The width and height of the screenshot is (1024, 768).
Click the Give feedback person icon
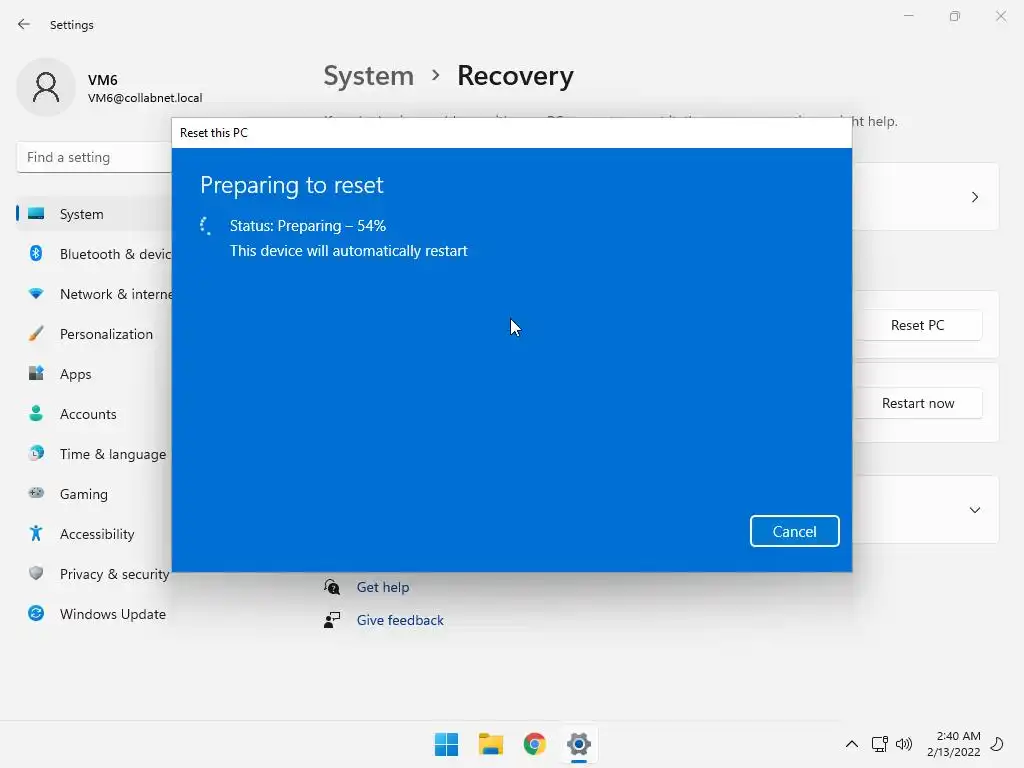(332, 620)
